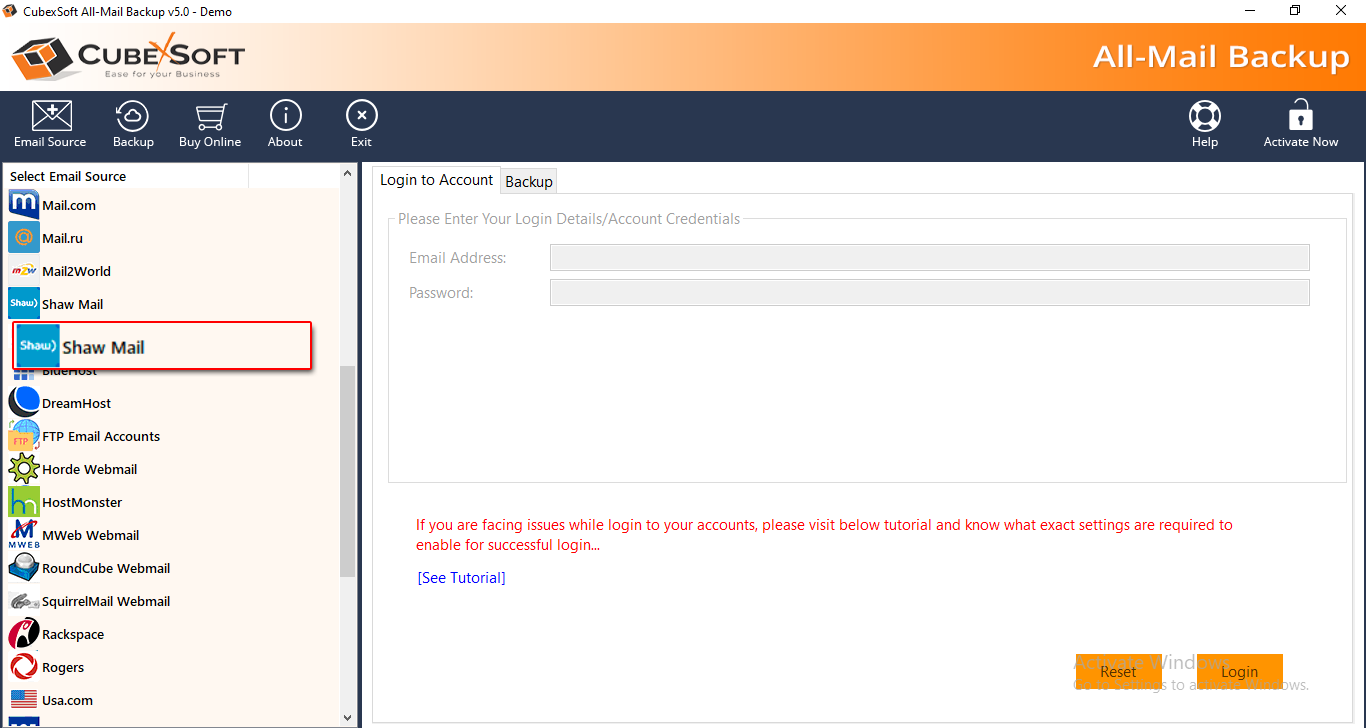Switch to the Backup tab
The height and width of the screenshot is (728, 1366).
click(x=529, y=181)
